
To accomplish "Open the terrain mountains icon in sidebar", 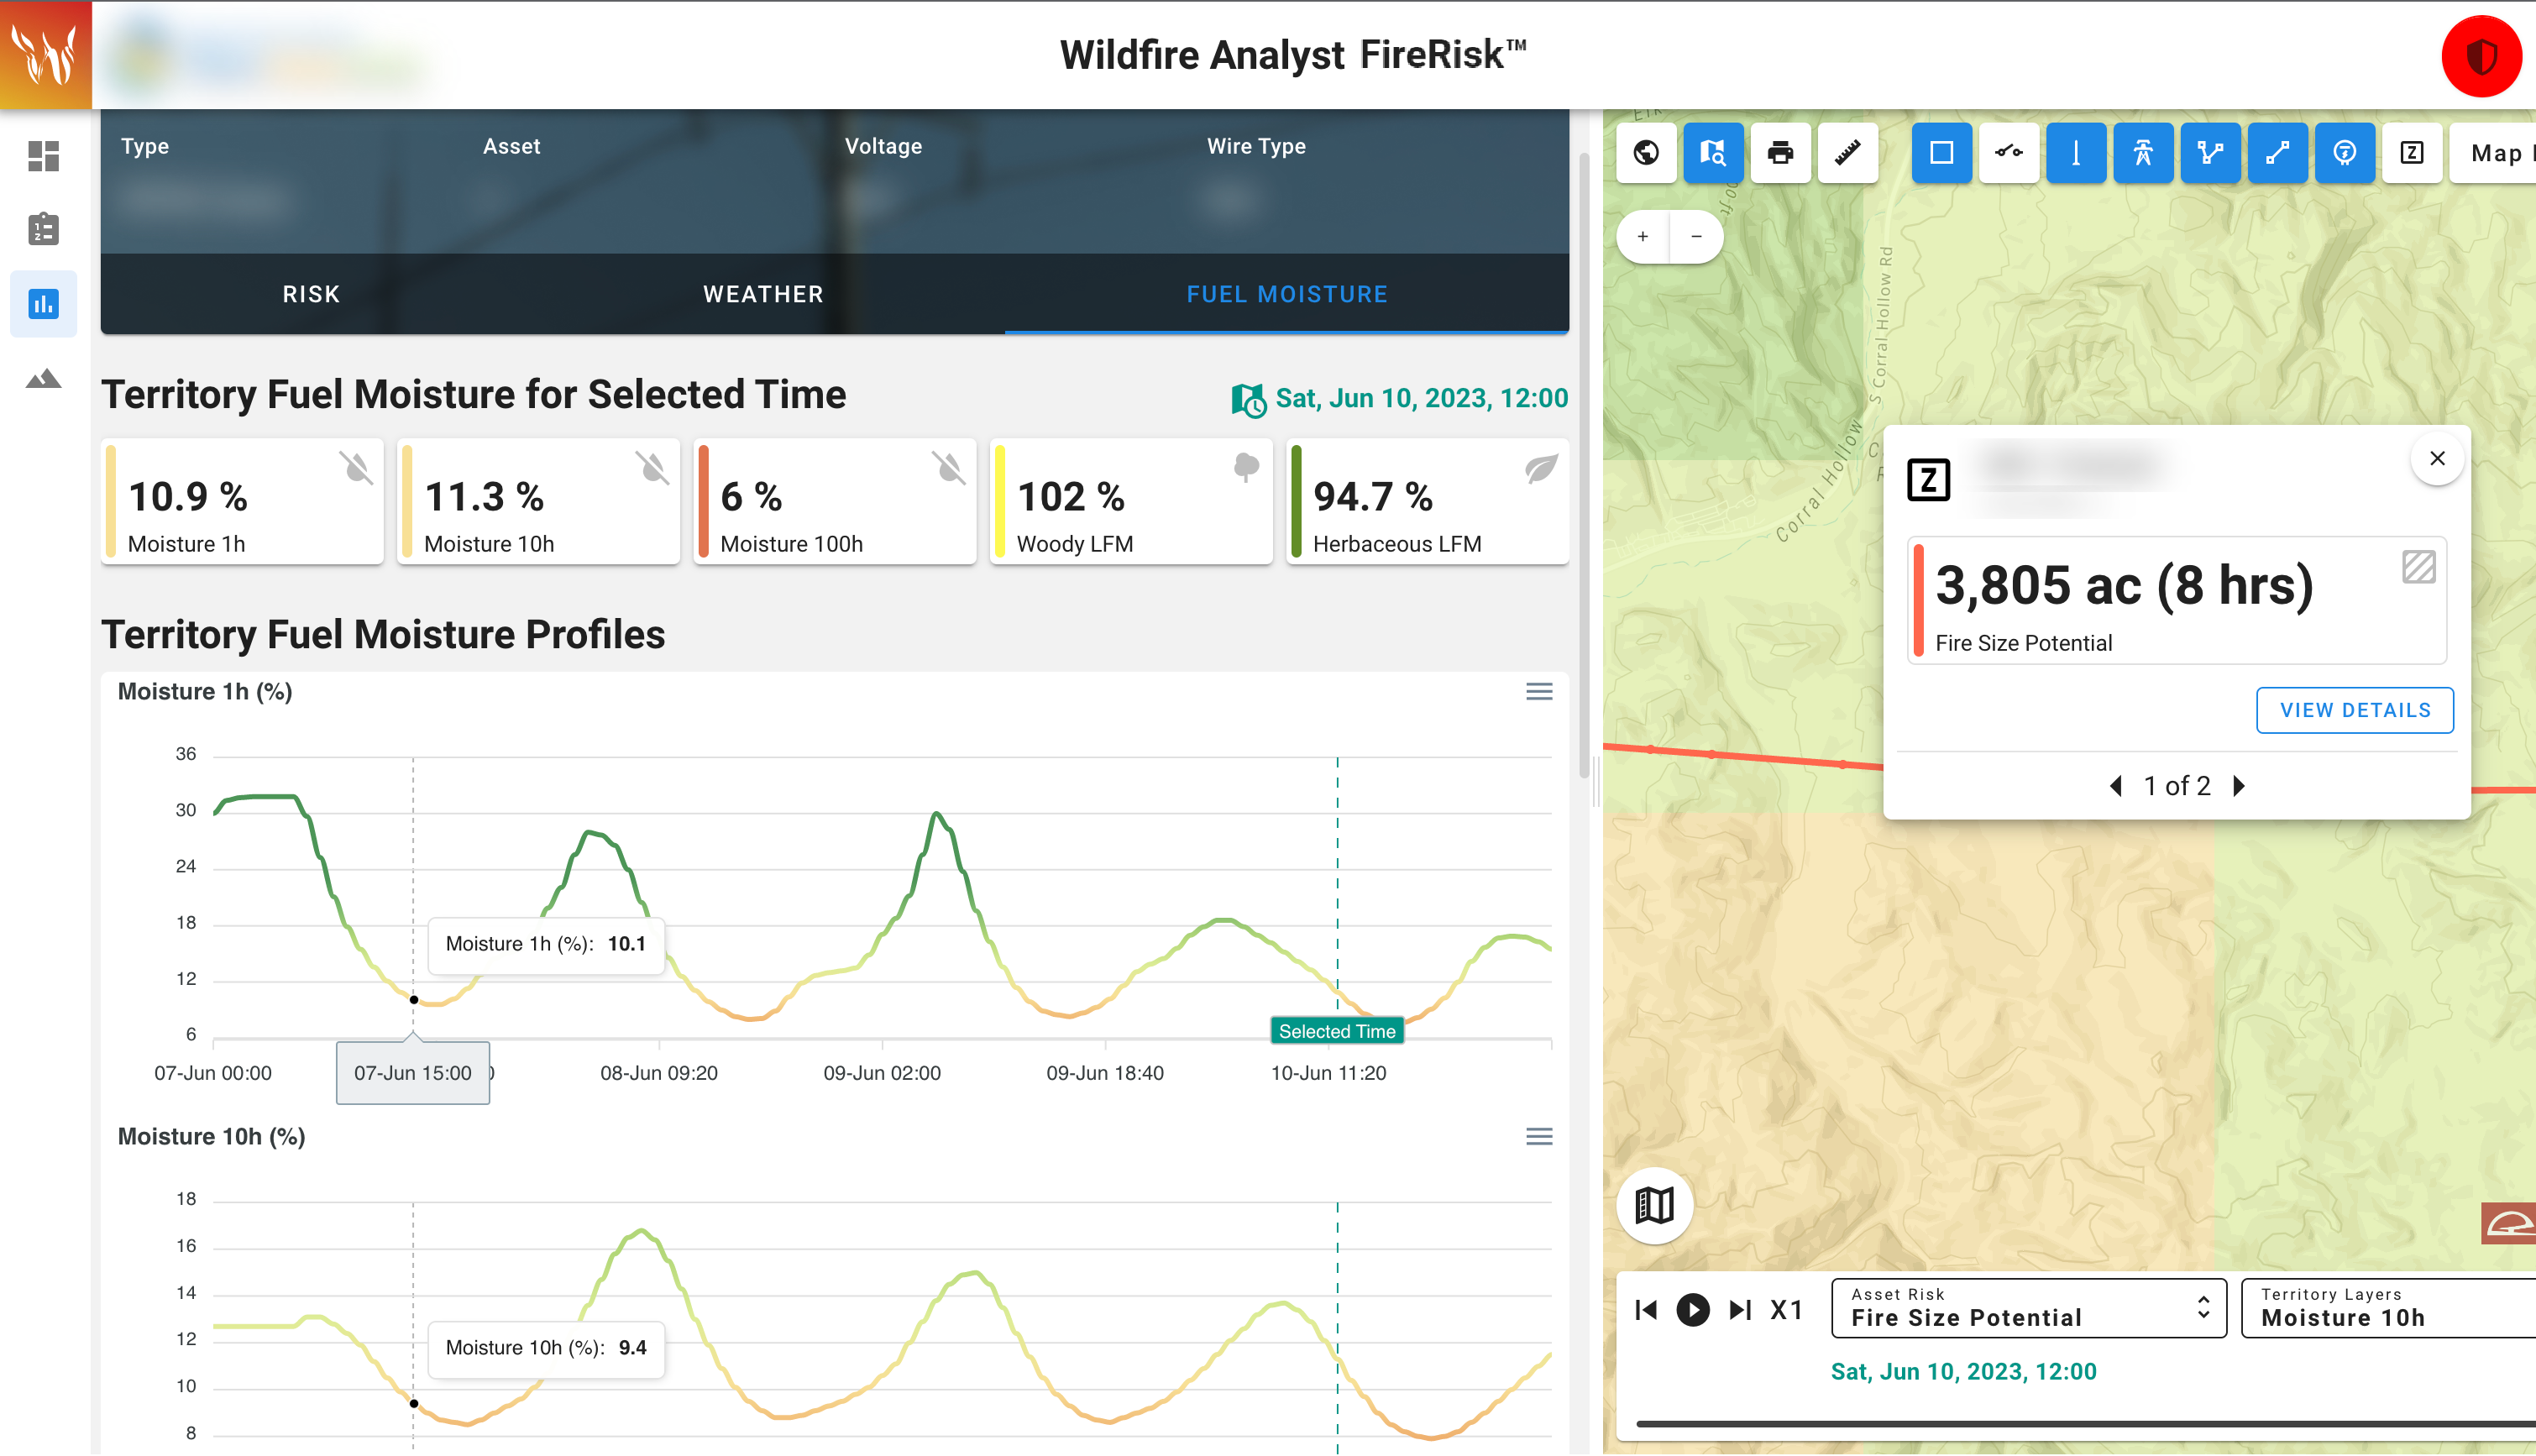I will pyautogui.click(x=44, y=379).
